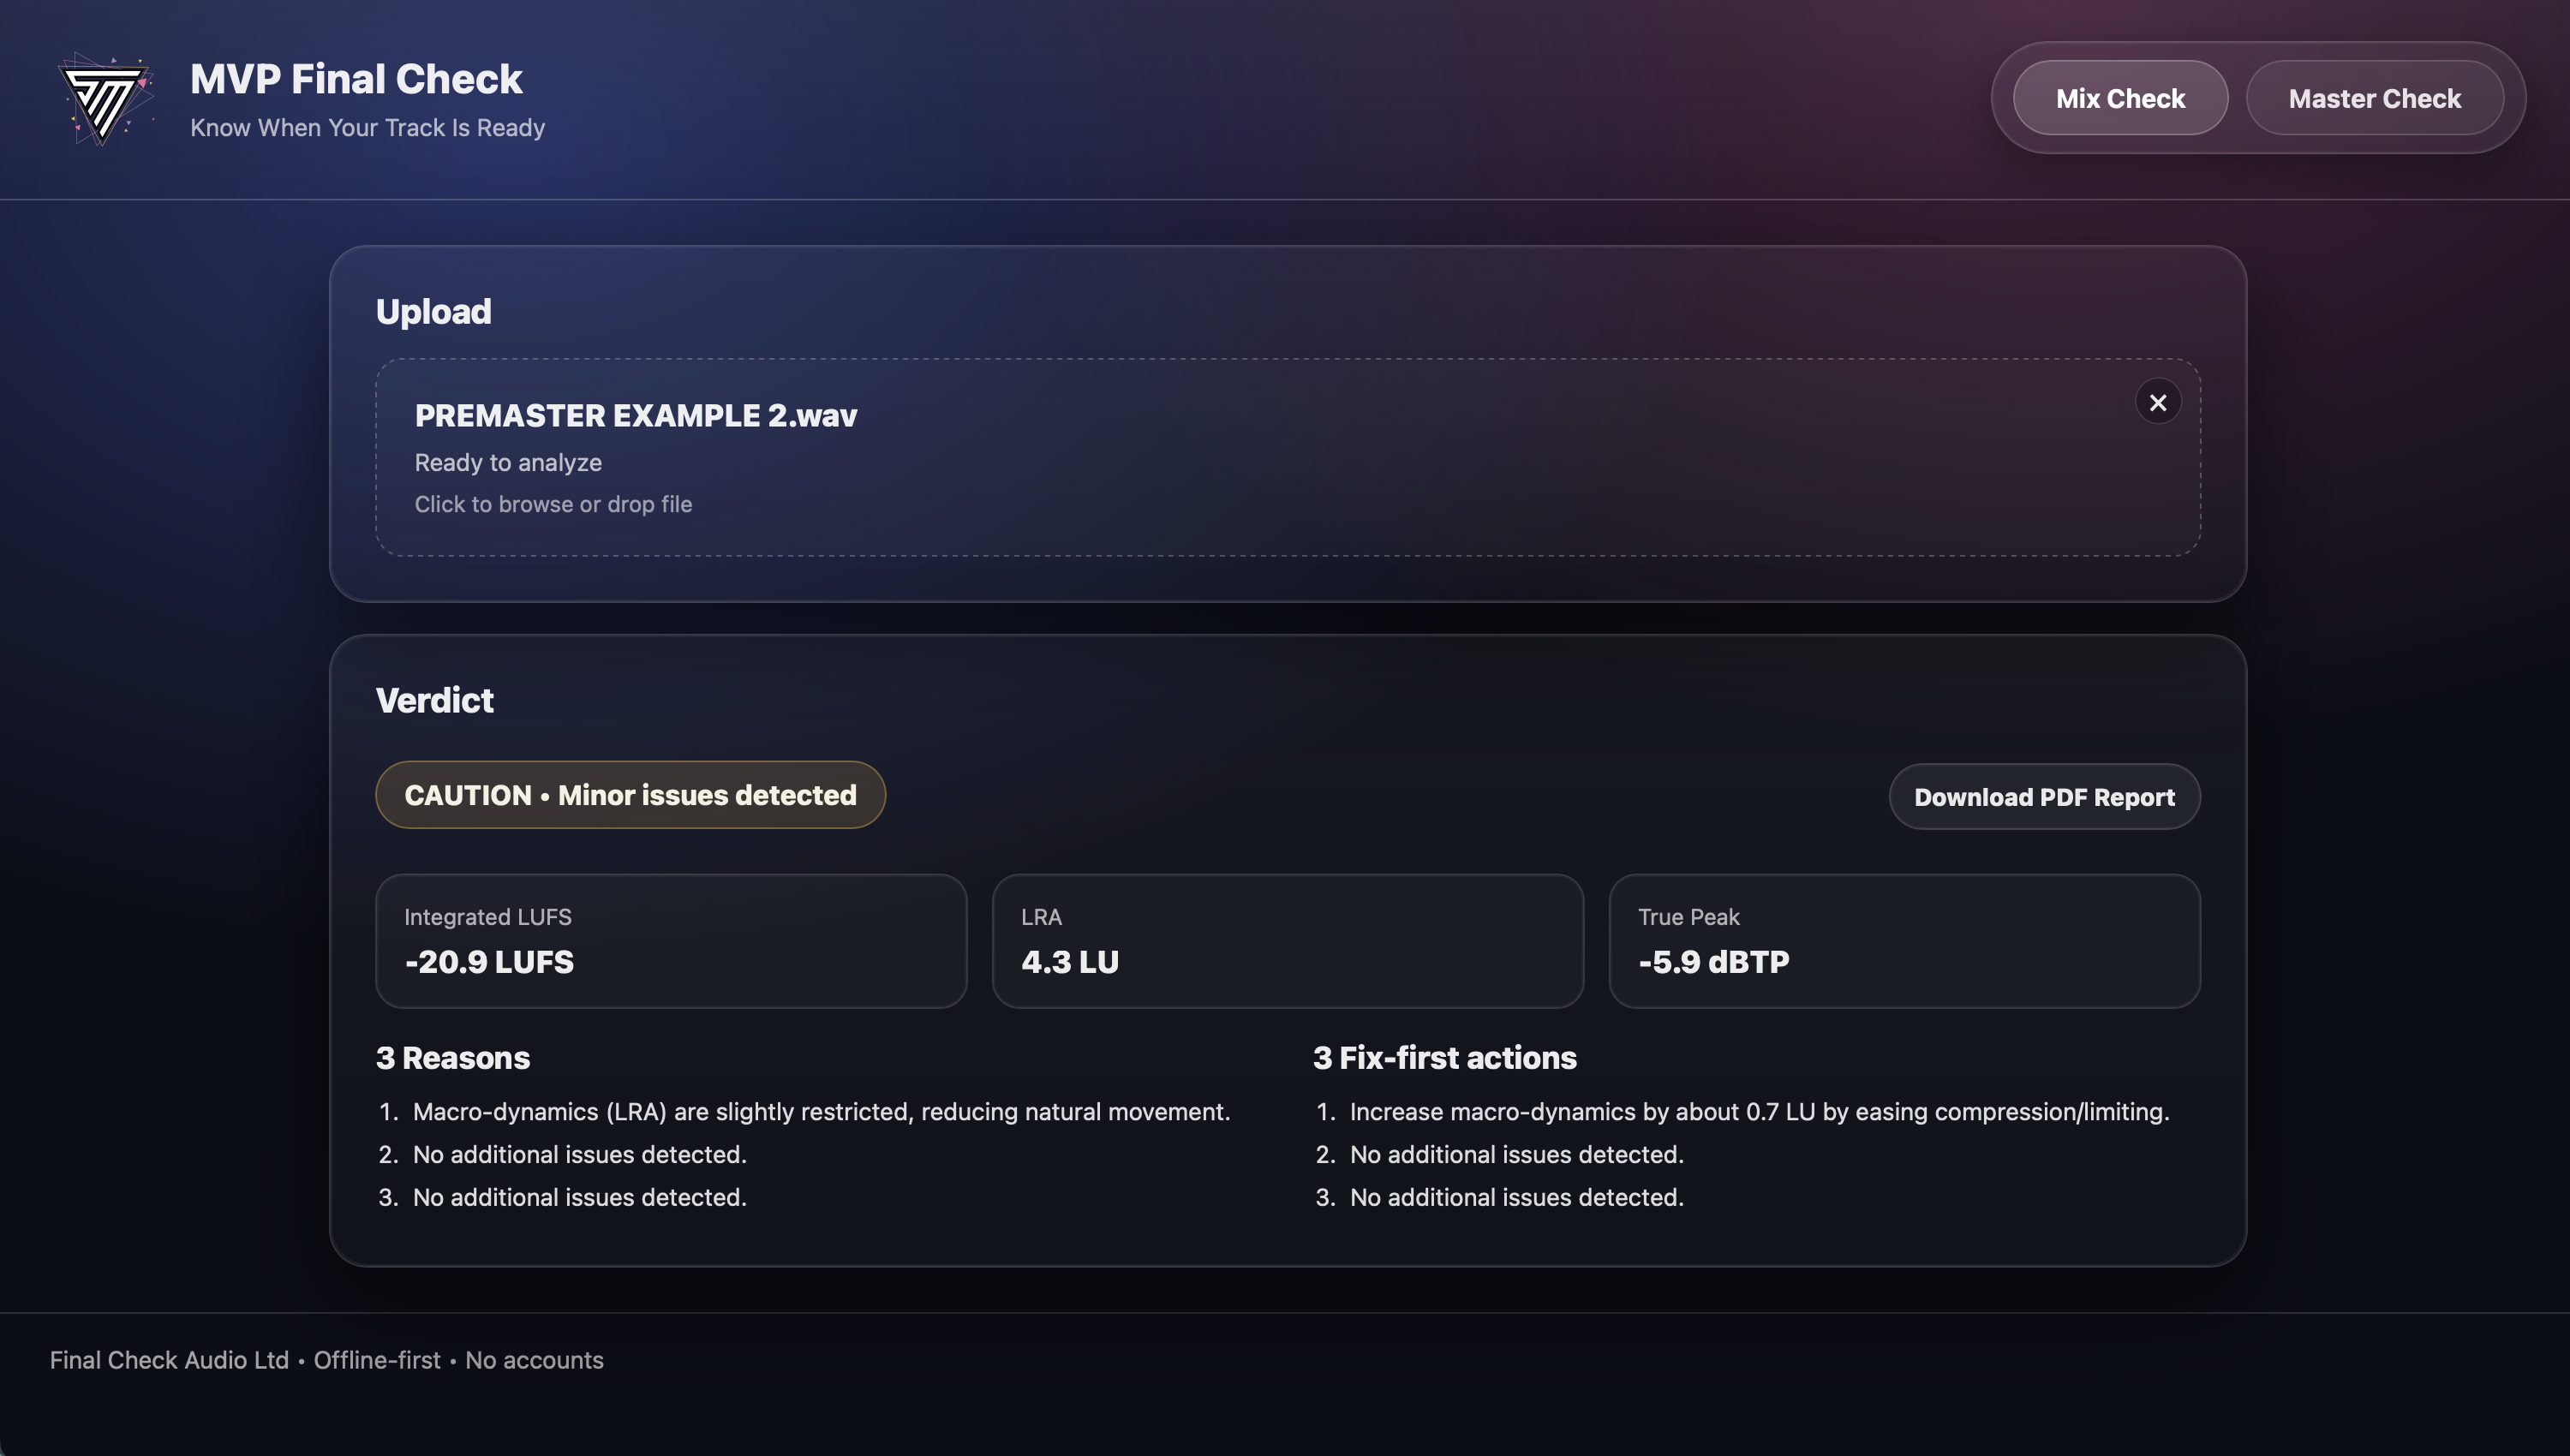2570x1456 pixels.
Task: Click the Ready to analyze status text
Action: click(508, 463)
